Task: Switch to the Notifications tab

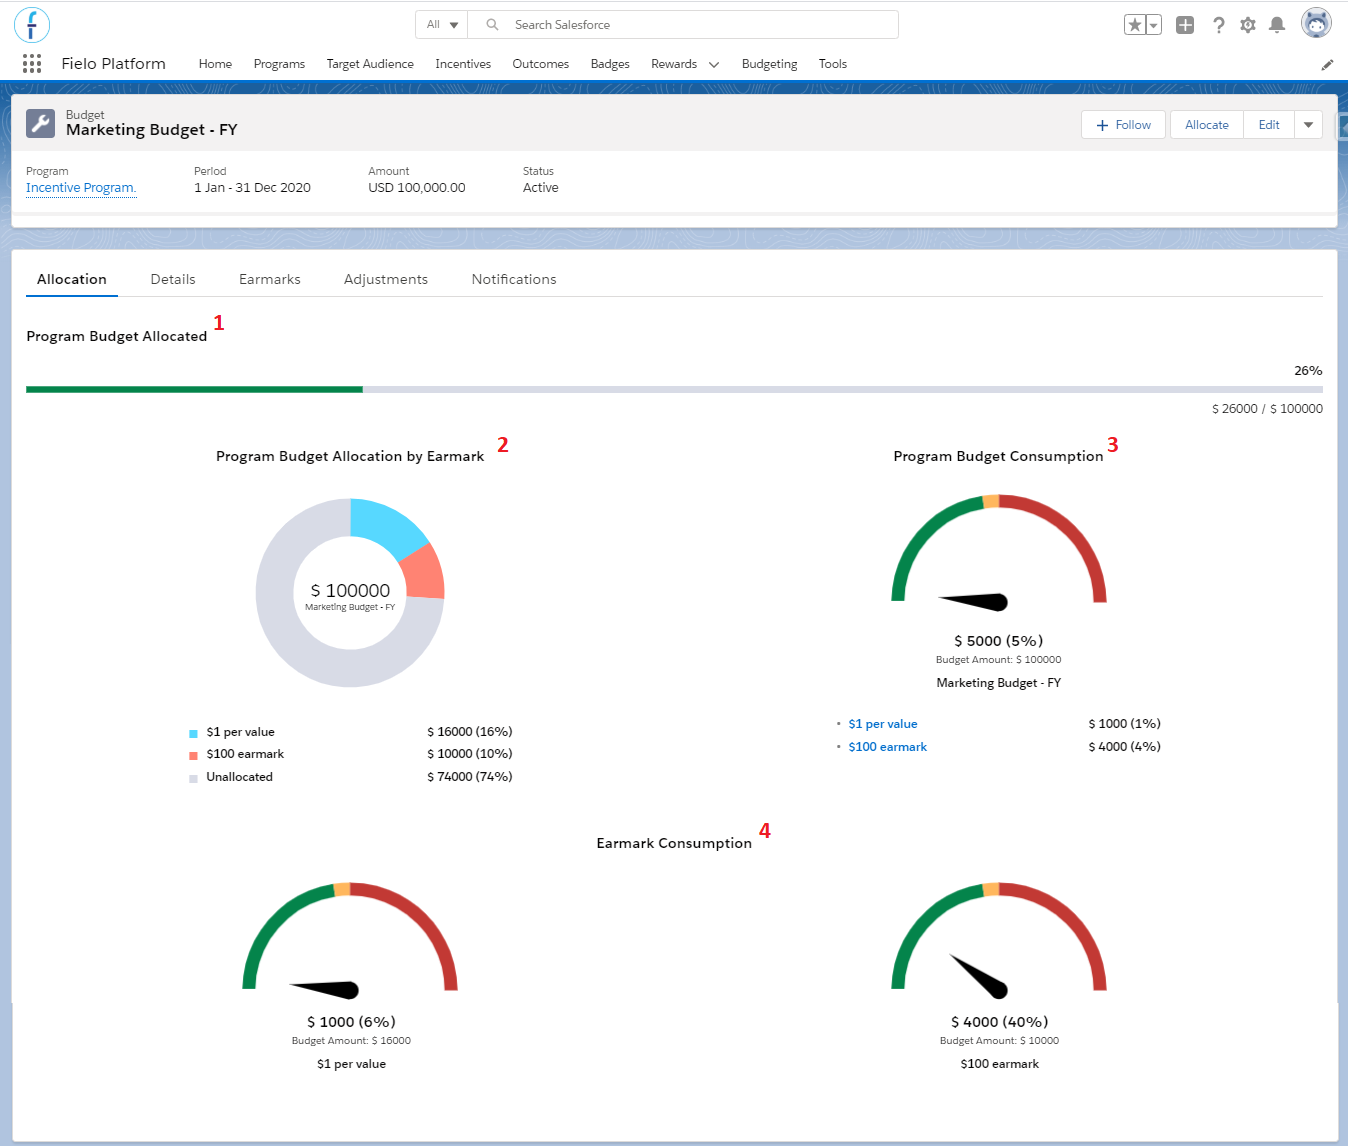Action: [514, 280]
